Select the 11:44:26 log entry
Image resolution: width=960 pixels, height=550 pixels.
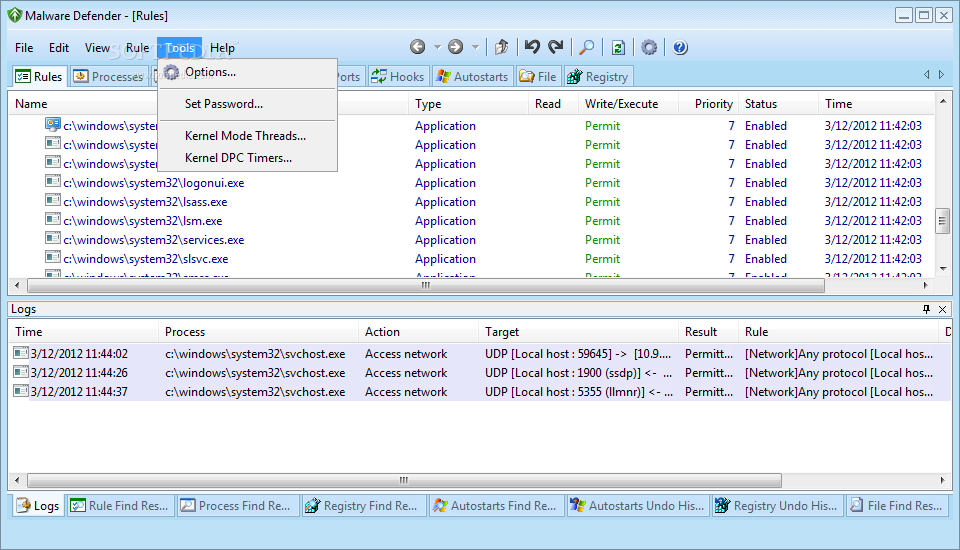pos(480,373)
